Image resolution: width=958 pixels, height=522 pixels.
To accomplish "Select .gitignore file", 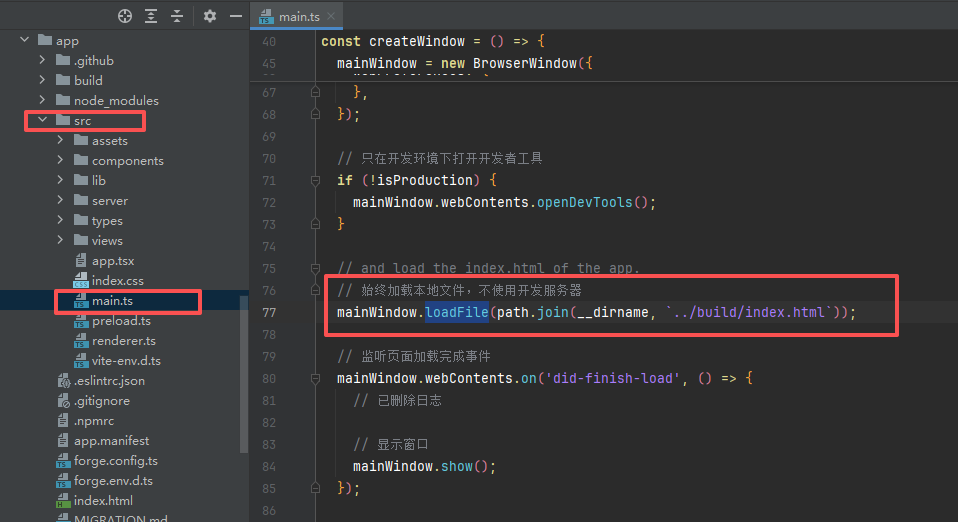I will pos(101,401).
